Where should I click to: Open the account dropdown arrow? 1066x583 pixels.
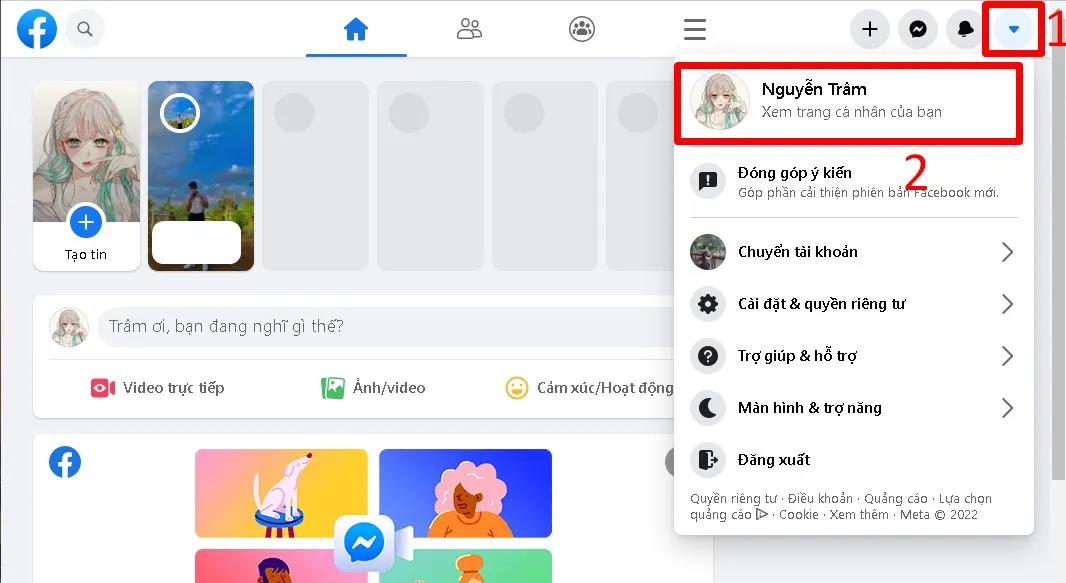pyautogui.click(x=1012, y=29)
